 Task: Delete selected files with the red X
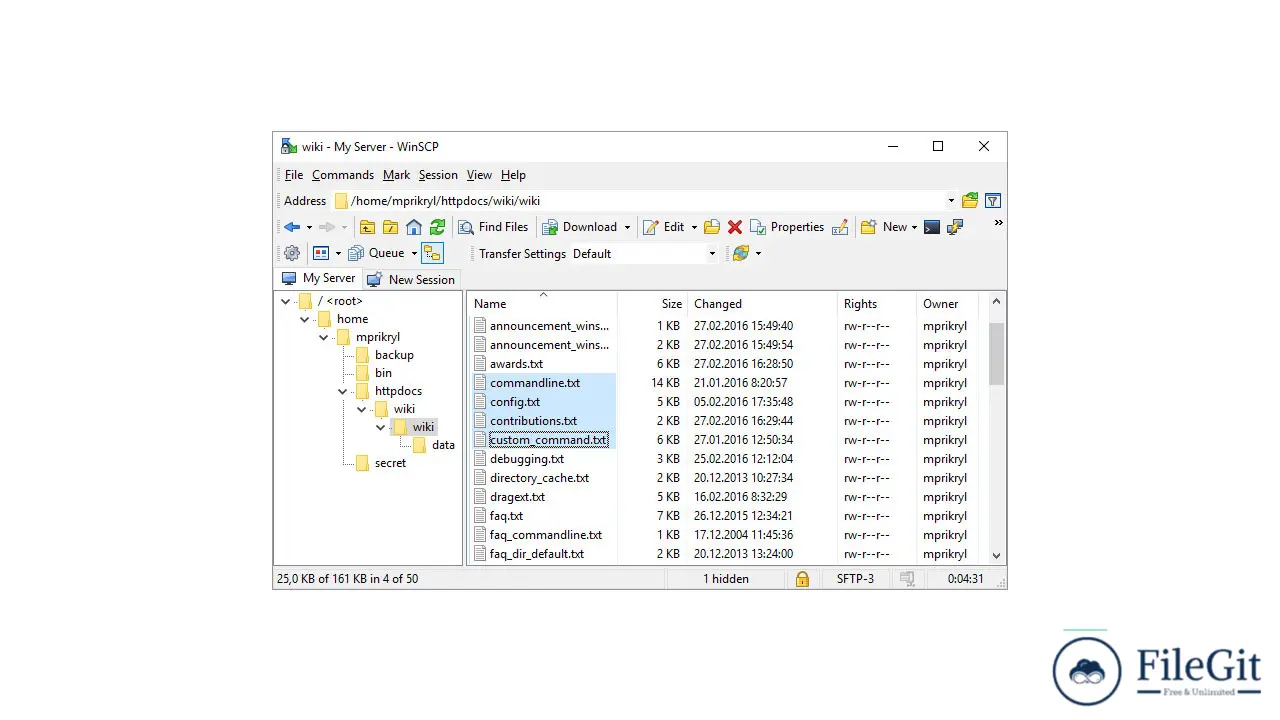[735, 227]
